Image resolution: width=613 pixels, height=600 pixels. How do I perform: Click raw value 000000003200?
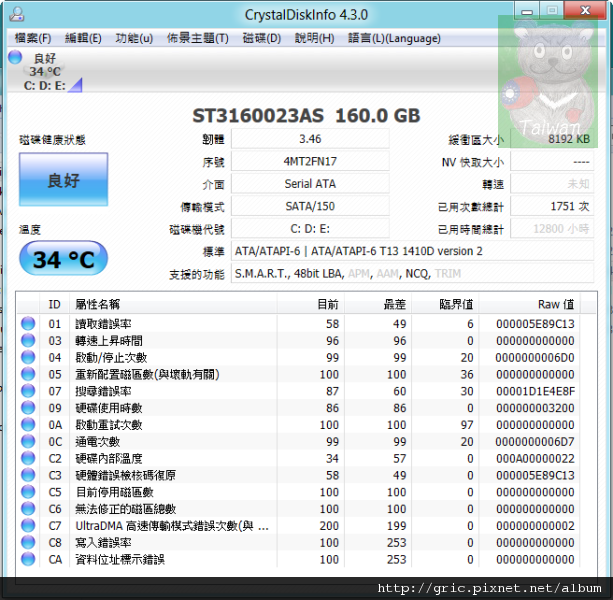535,408
